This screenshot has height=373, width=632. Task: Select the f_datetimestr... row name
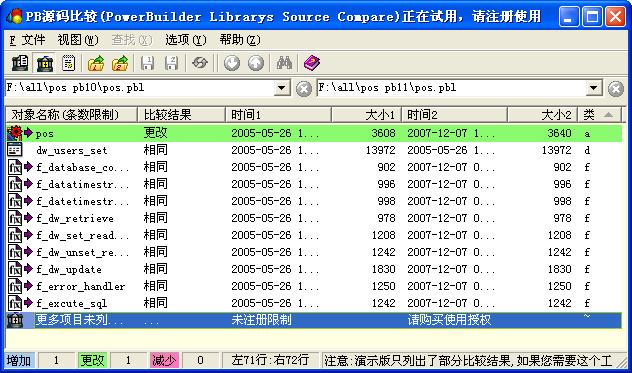[82, 202]
